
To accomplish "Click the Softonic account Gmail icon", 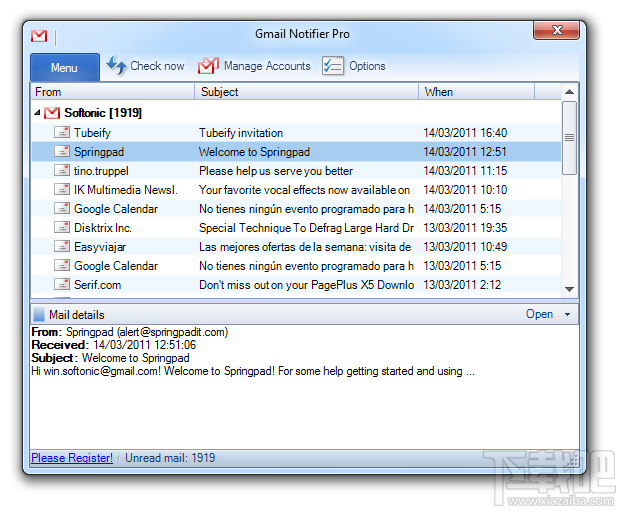I will pyautogui.click(x=52, y=113).
